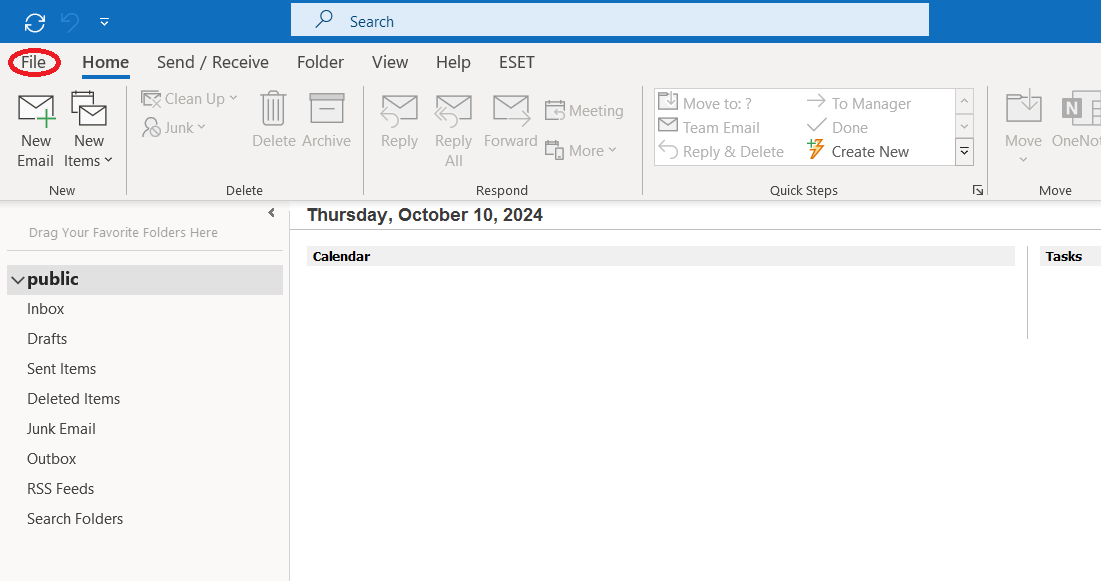Click the Send/Receive All Folders sync icon
The image size is (1101, 581).
click(34, 22)
